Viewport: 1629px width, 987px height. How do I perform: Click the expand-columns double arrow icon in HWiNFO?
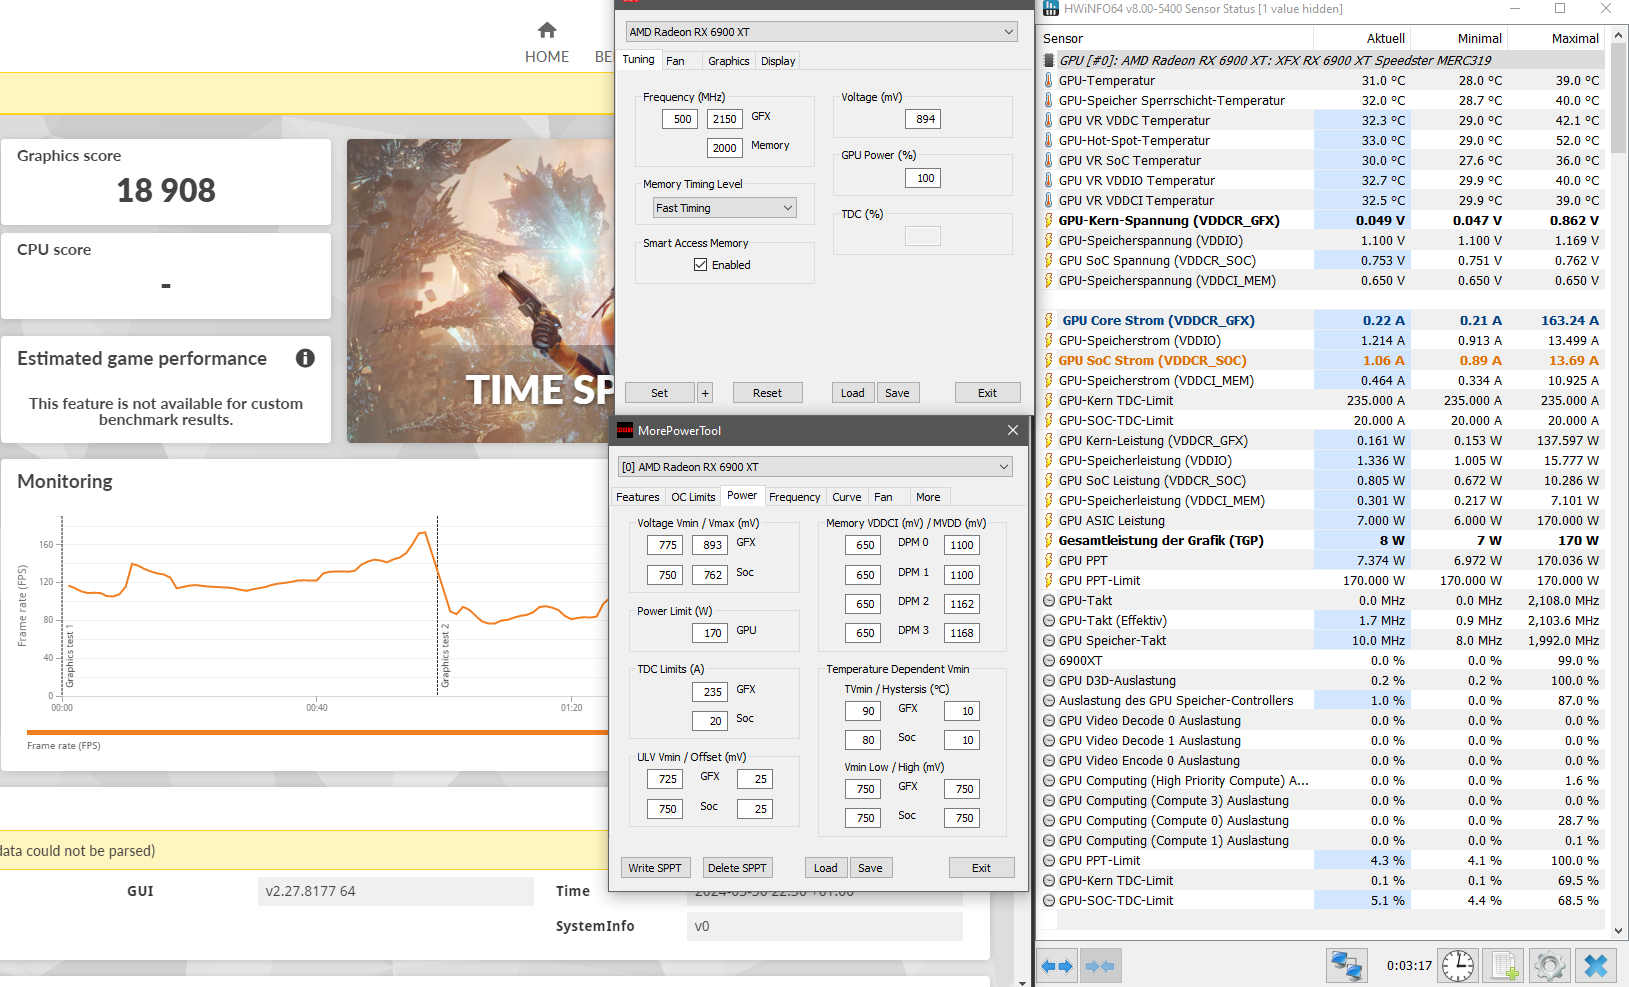point(1057,966)
